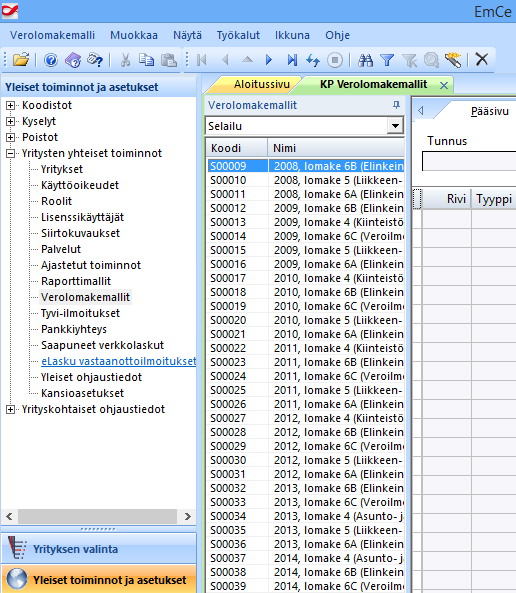The image size is (516, 593).
Task: Click the refresh arrows icon
Action: [313, 60]
